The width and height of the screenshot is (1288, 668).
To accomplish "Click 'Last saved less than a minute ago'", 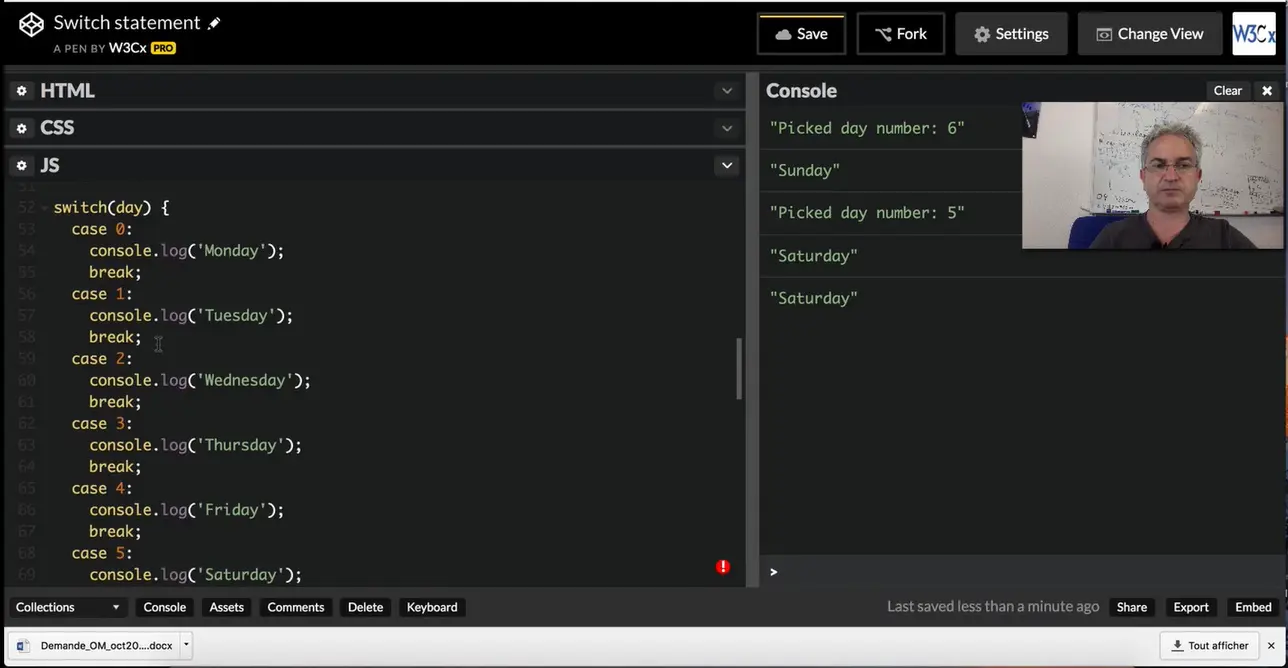I will pyautogui.click(x=993, y=607).
